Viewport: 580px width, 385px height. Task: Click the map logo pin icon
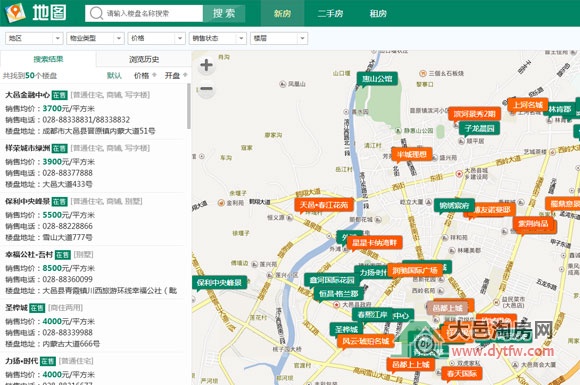[x=15, y=13]
